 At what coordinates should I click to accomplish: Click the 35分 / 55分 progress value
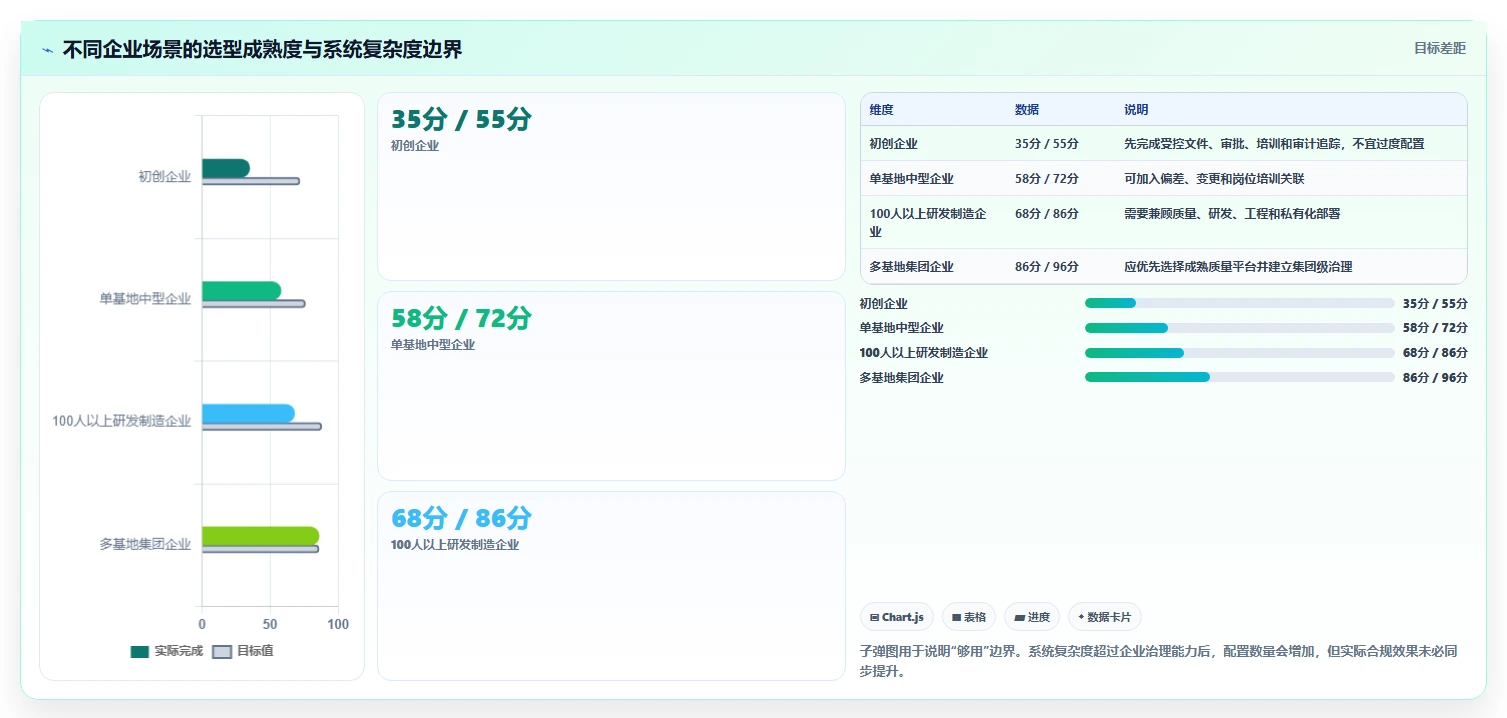click(1435, 303)
